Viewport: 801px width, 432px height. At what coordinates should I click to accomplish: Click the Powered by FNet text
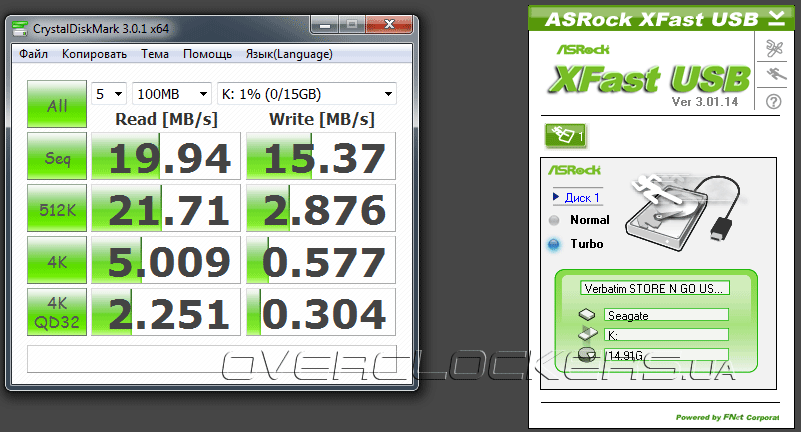727,417
